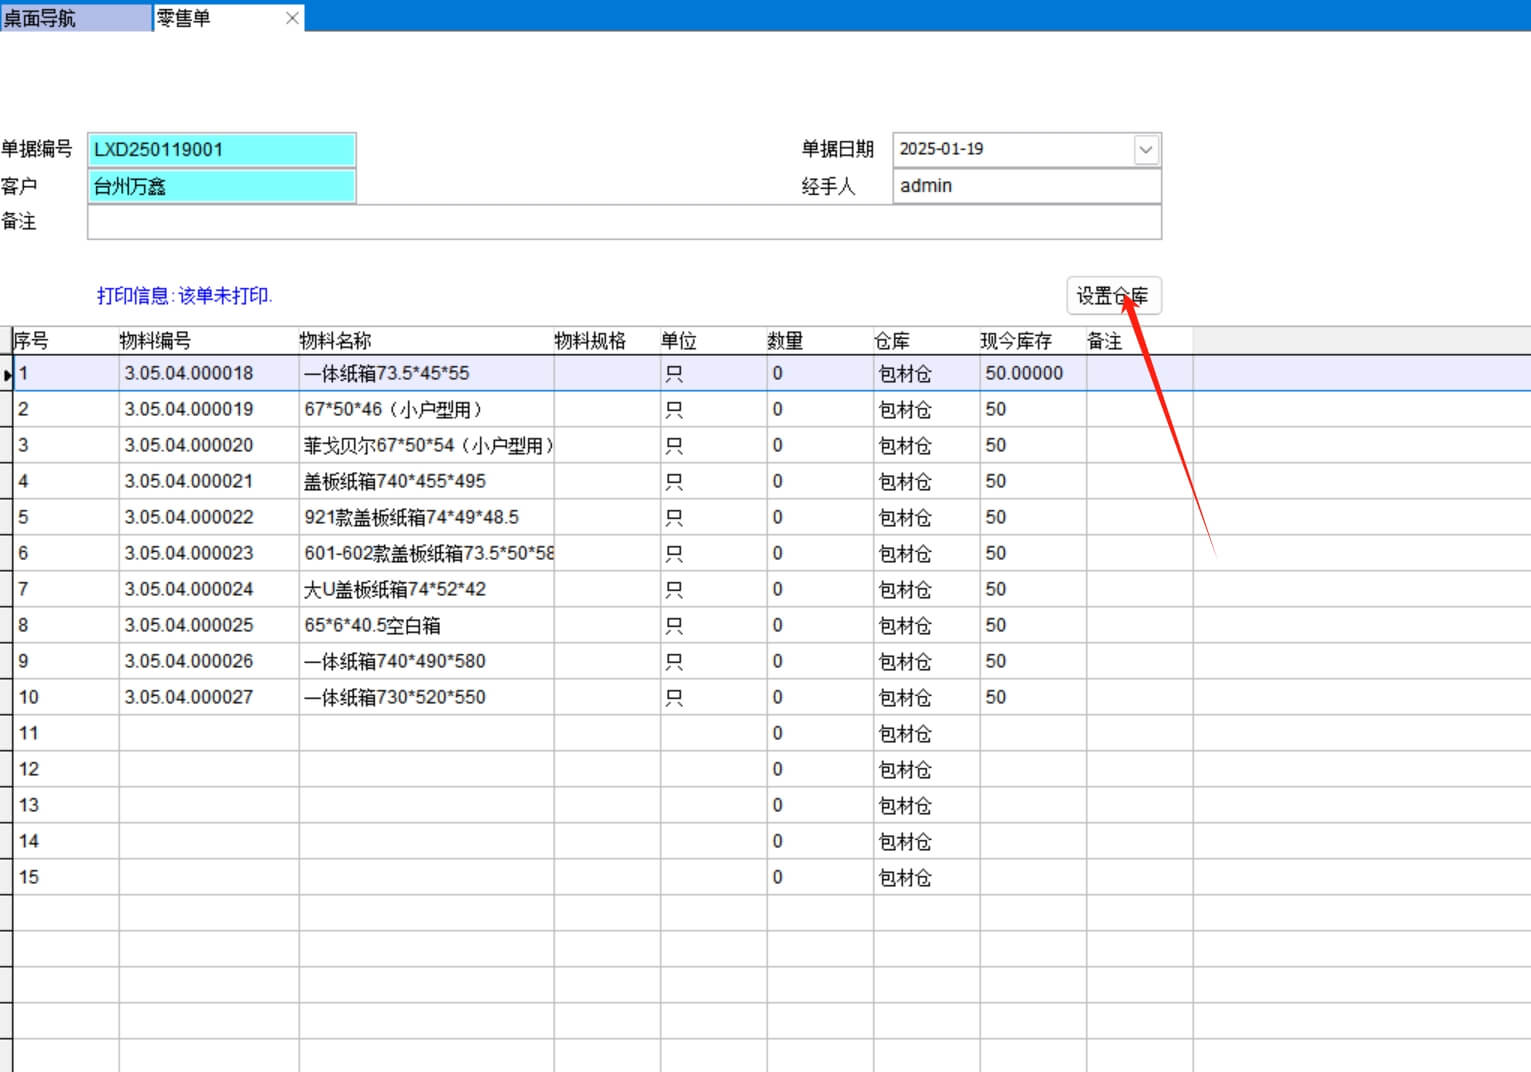Viewport: 1531px width, 1072px height.
Task: Click the 单据编号 field LXD250119001
Action: pyautogui.click(x=221, y=150)
